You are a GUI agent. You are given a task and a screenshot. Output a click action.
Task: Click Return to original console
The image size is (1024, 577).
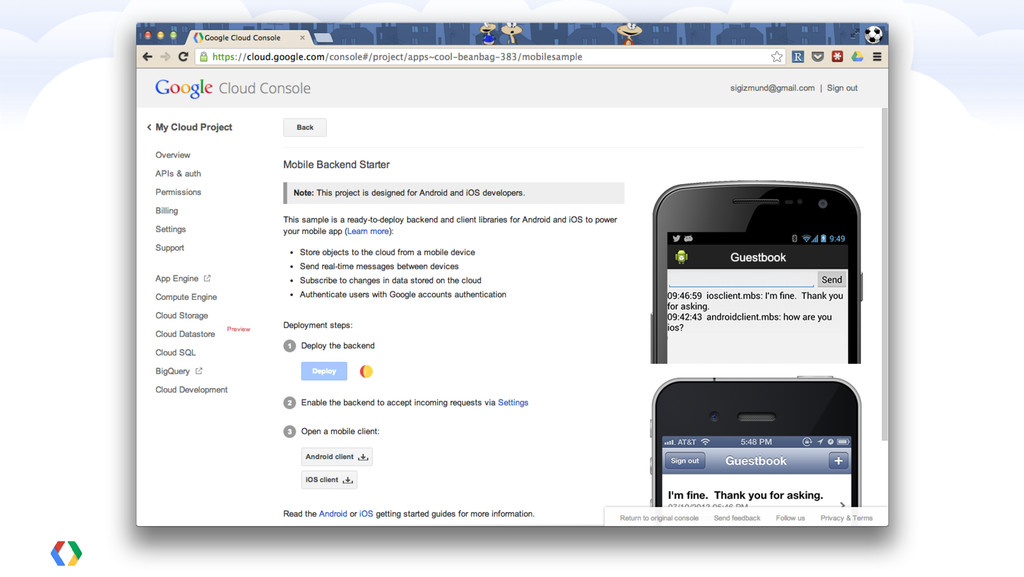click(x=659, y=518)
